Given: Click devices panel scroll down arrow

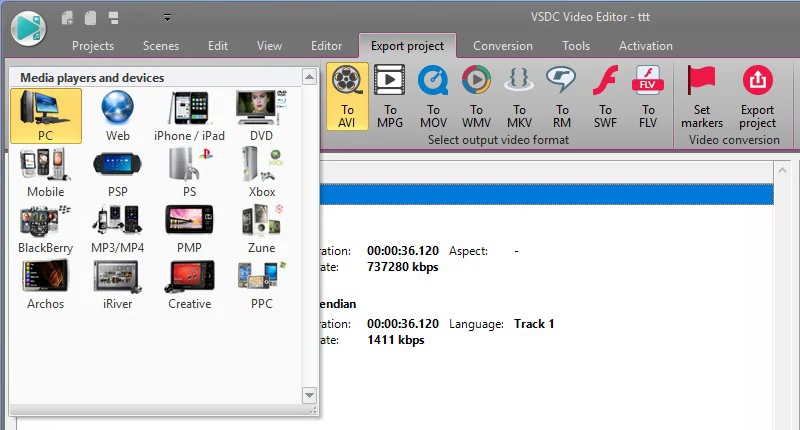Looking at the screenshot, I should pyautogui.click(x=309, y=395).
